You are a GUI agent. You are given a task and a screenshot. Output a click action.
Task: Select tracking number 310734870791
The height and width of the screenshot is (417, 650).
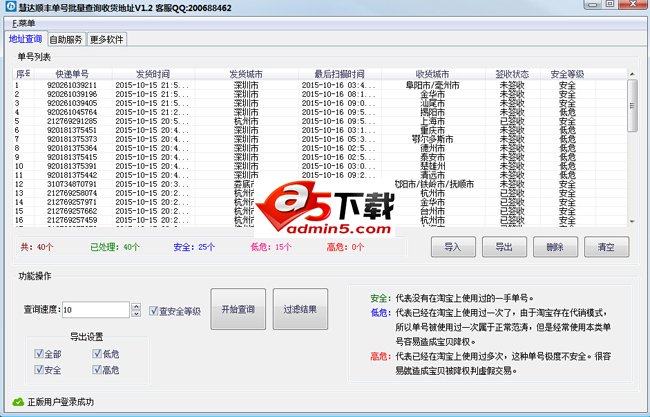tap(72, 184)
